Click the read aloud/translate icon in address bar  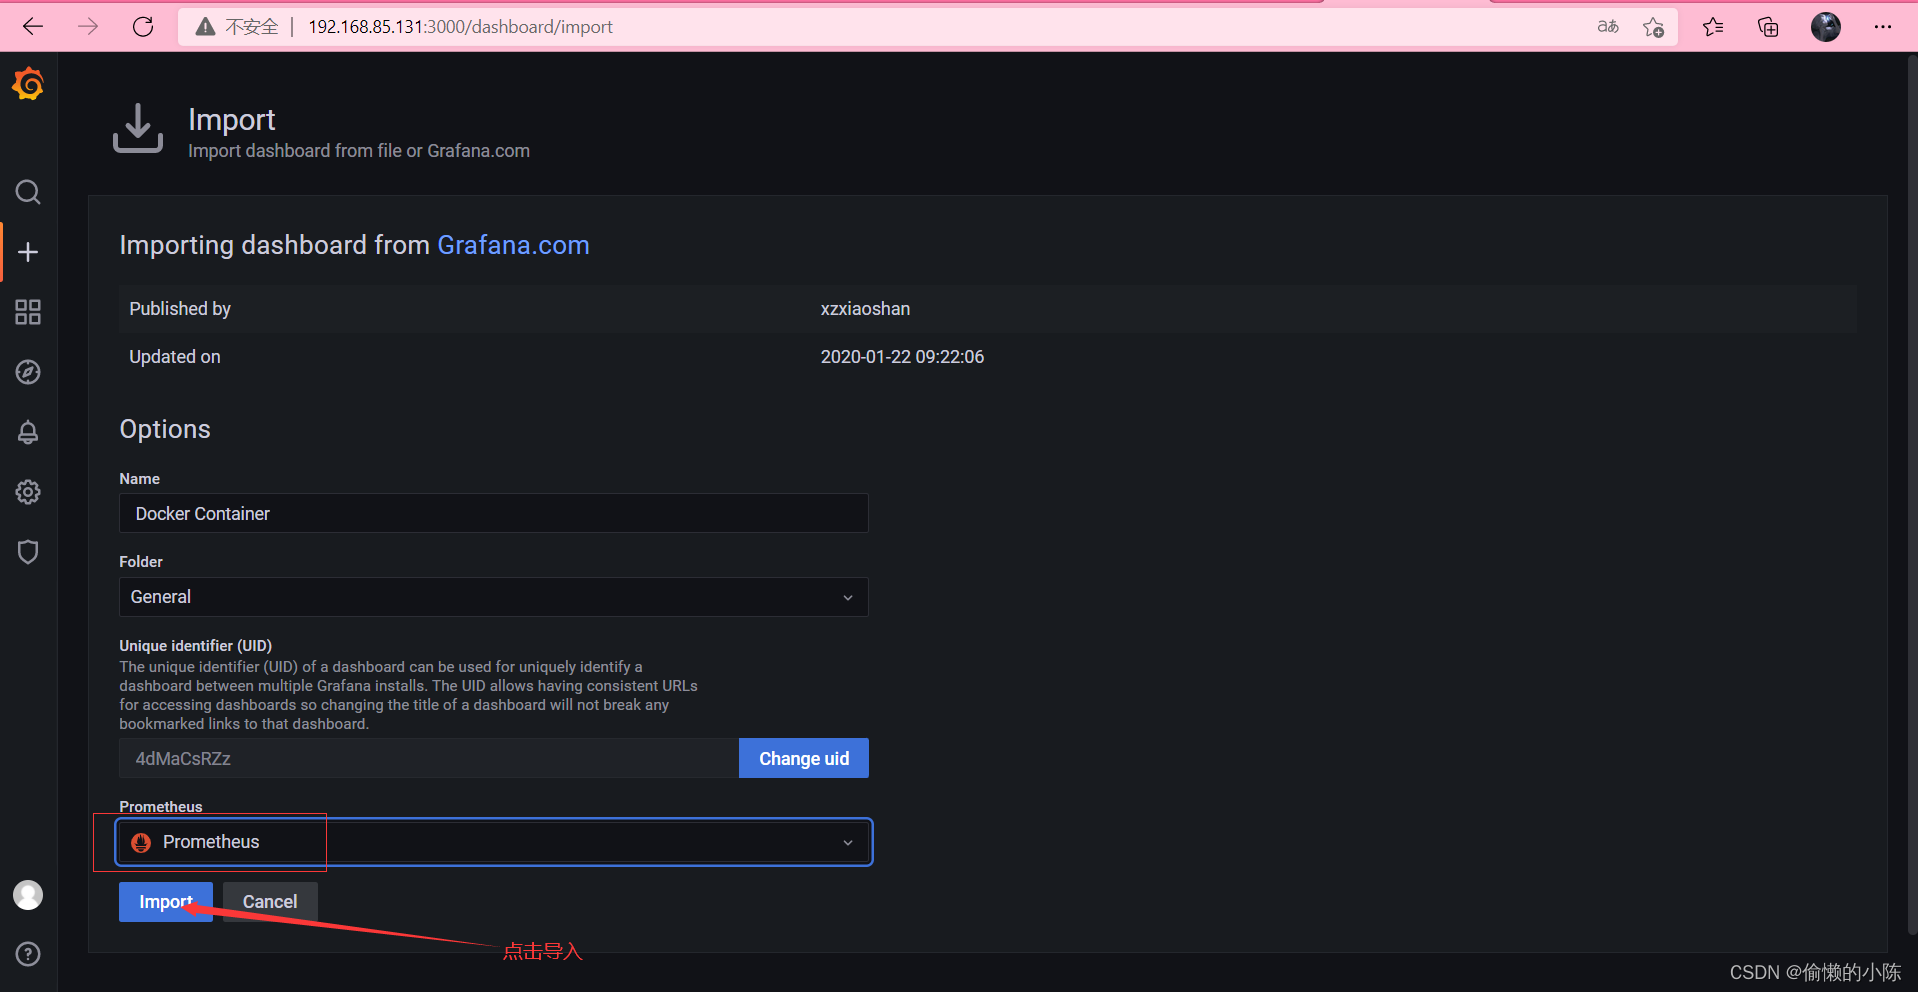[x=1608, y=27]
